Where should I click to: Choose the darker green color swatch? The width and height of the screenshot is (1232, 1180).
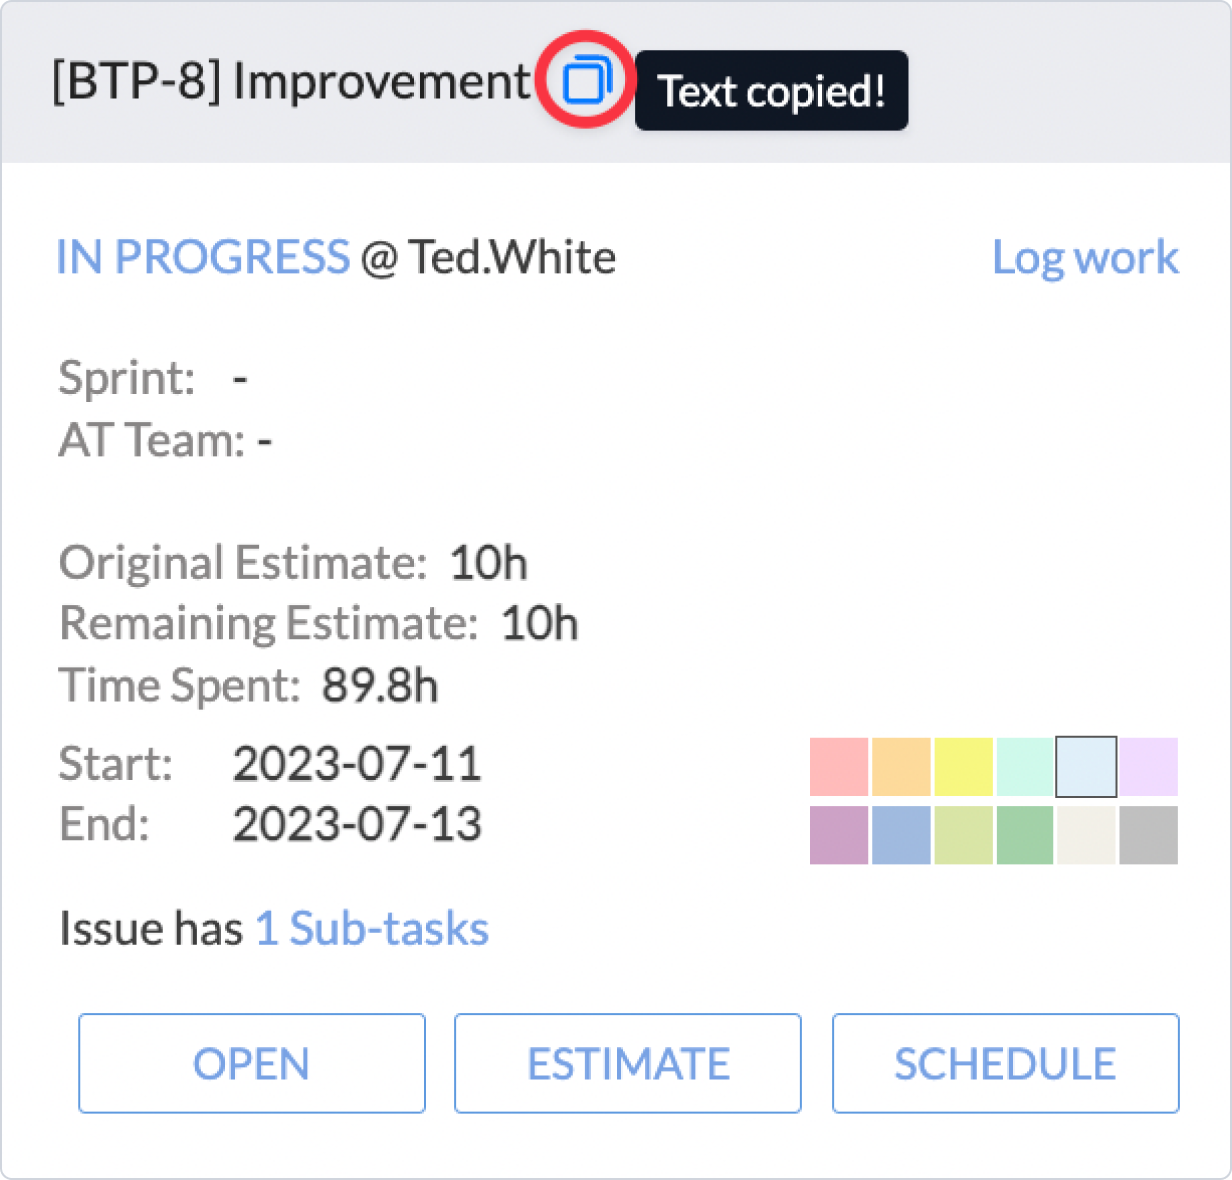click(1025, 835)
